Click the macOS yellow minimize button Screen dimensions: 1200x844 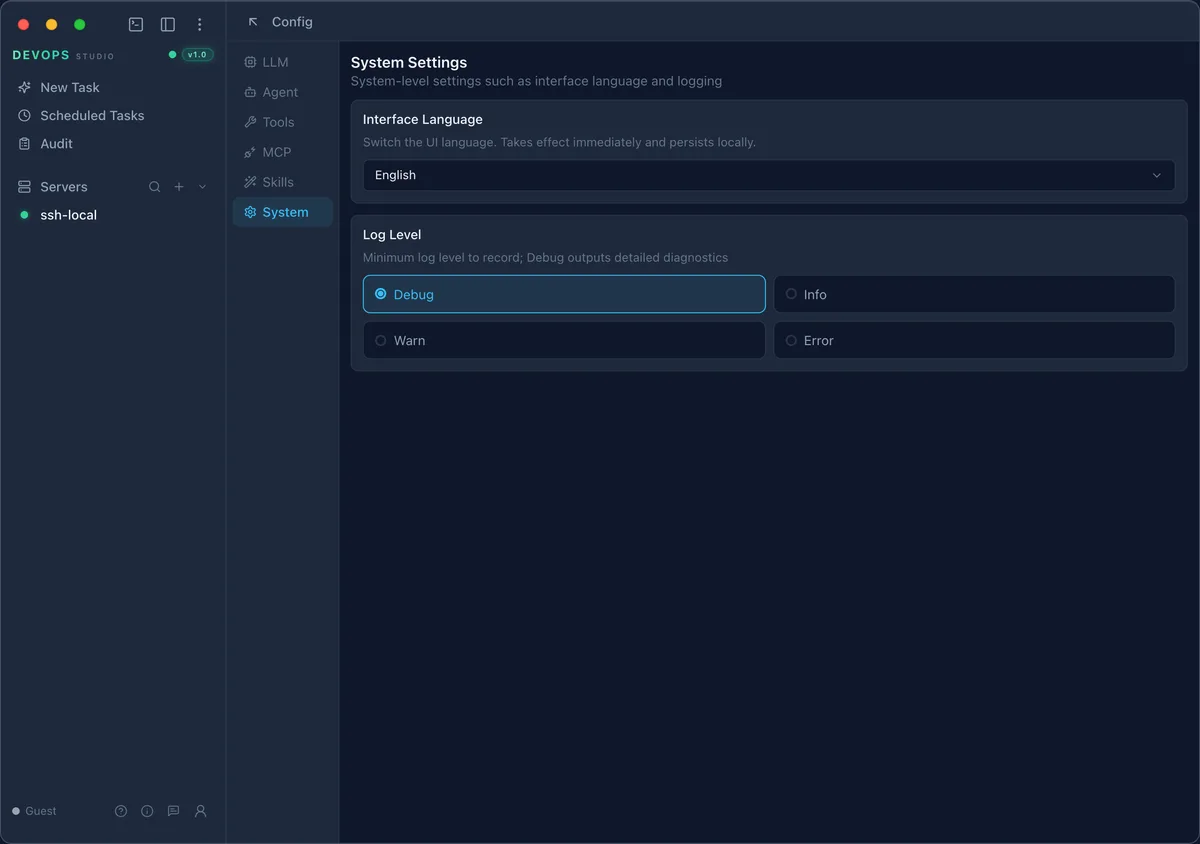click(x=52, y=24)
